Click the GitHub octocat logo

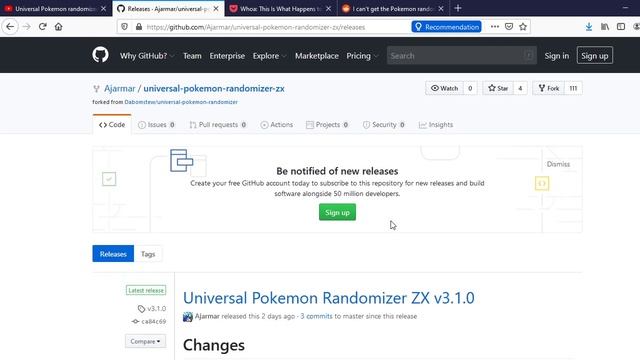pyautogui.click(x=100, y=55)
